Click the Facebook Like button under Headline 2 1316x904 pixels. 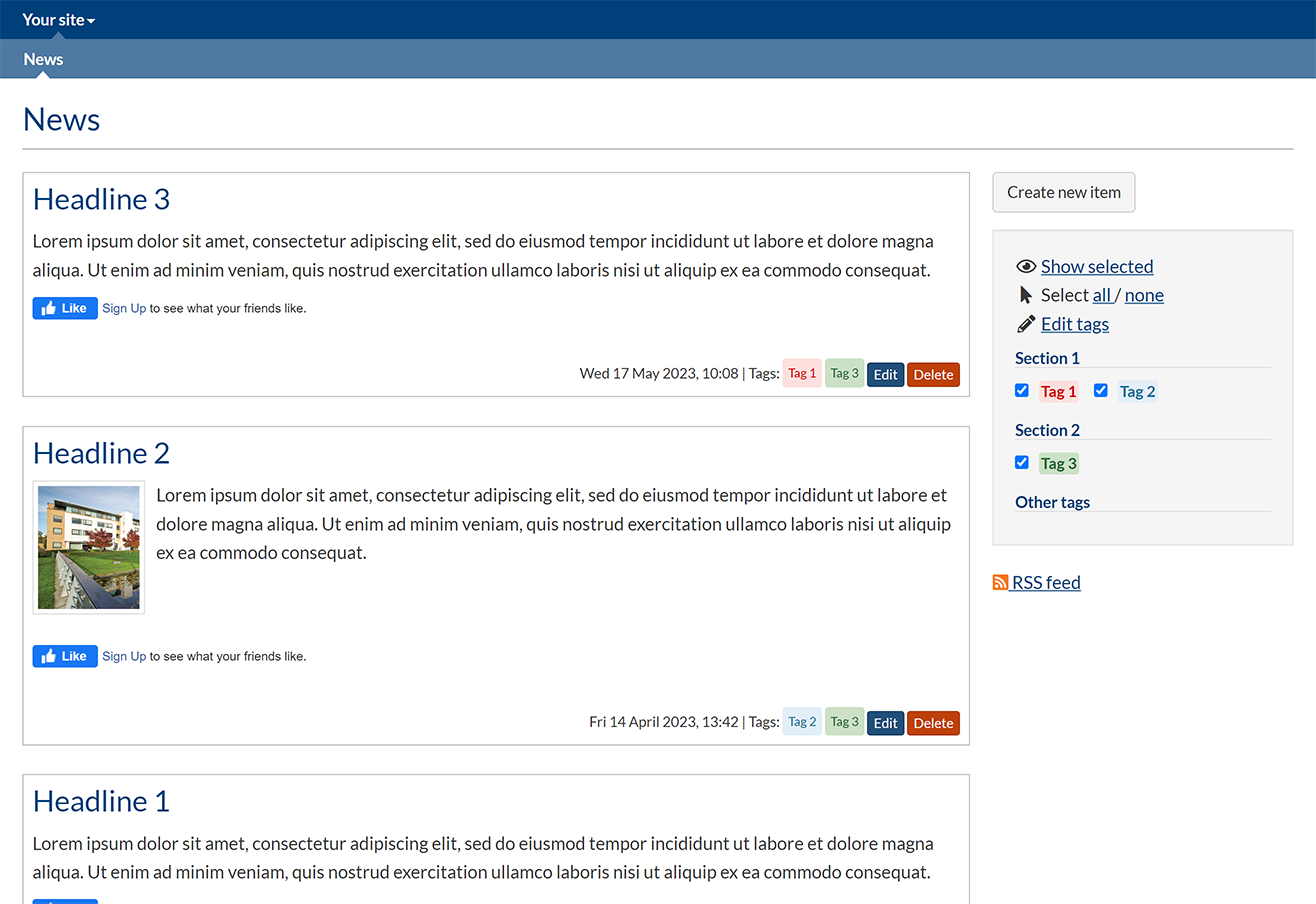coord(64,656)
